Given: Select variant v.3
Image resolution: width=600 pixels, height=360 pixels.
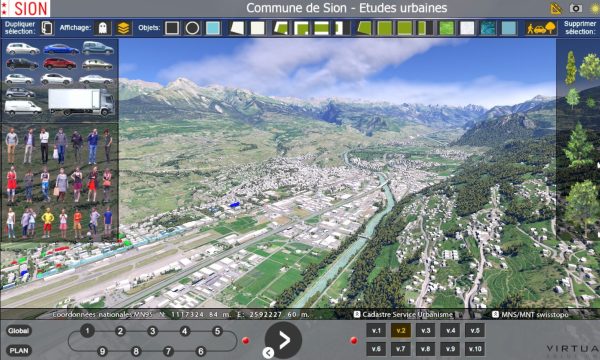Looking at the screenshot, I should [426, 331].
